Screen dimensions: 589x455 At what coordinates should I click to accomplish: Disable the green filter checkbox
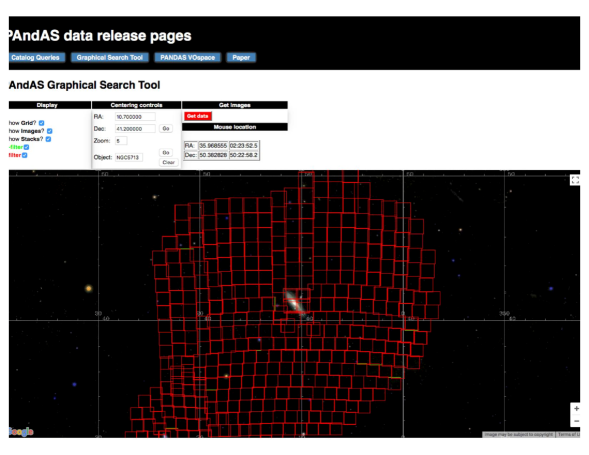27,147
